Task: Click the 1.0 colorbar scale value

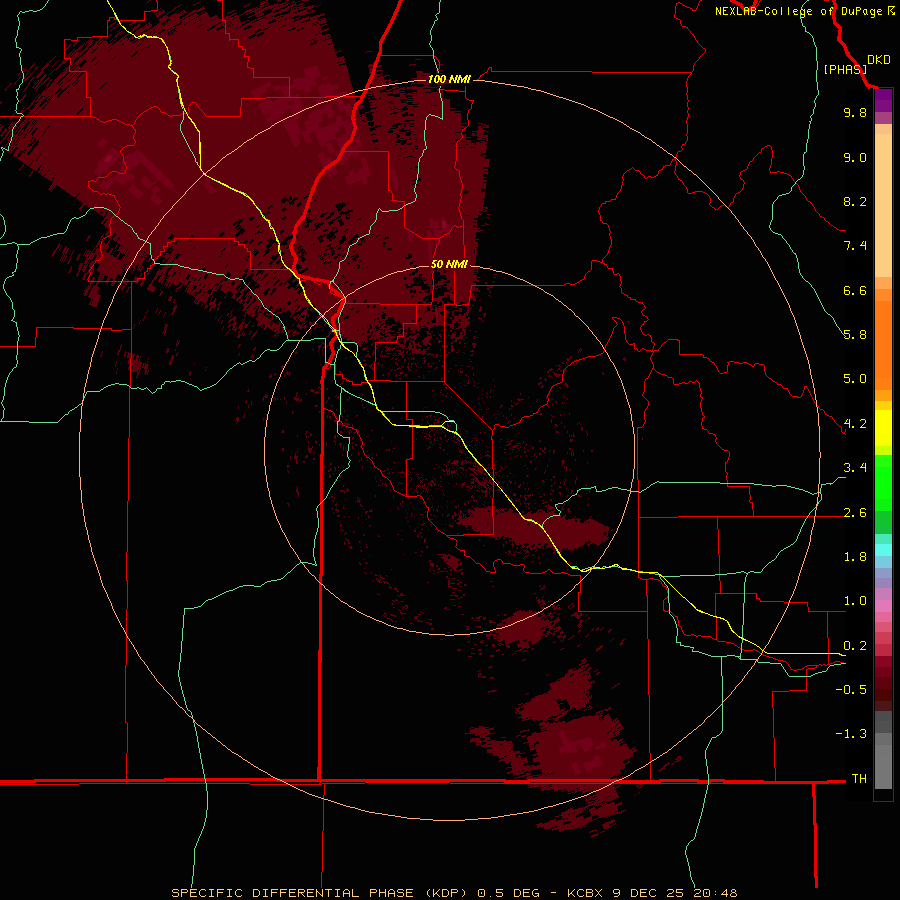Action: 855,601
